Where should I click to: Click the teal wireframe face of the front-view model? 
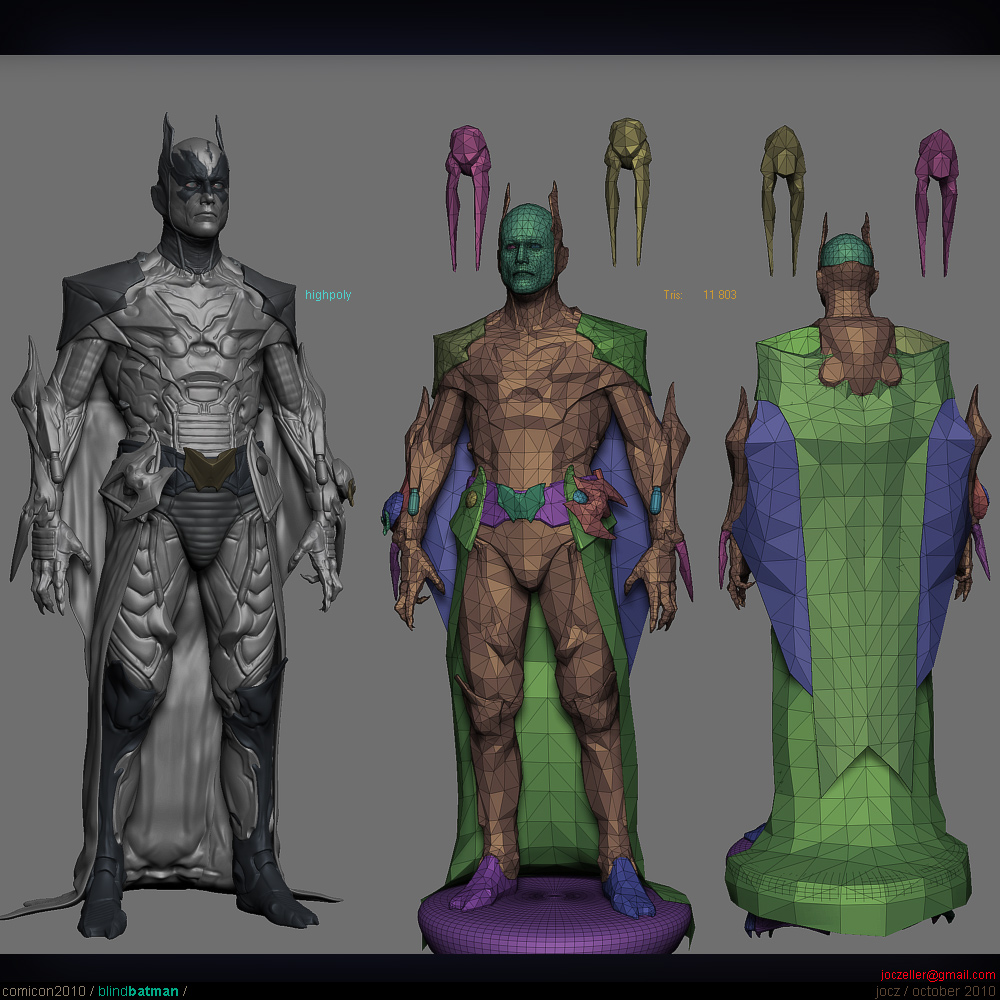click(x=527, y=249)
